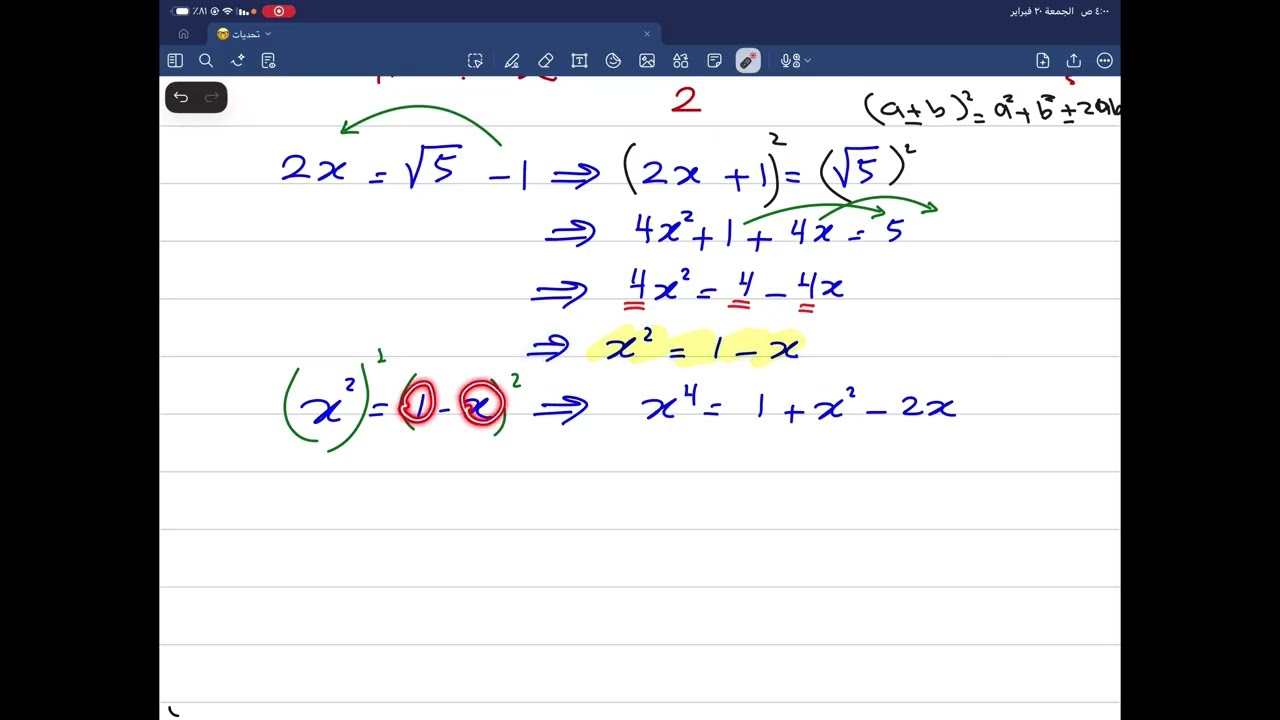Select the pen tool
The width and height of the screenshot is (1280, 720).
point(512,61)
